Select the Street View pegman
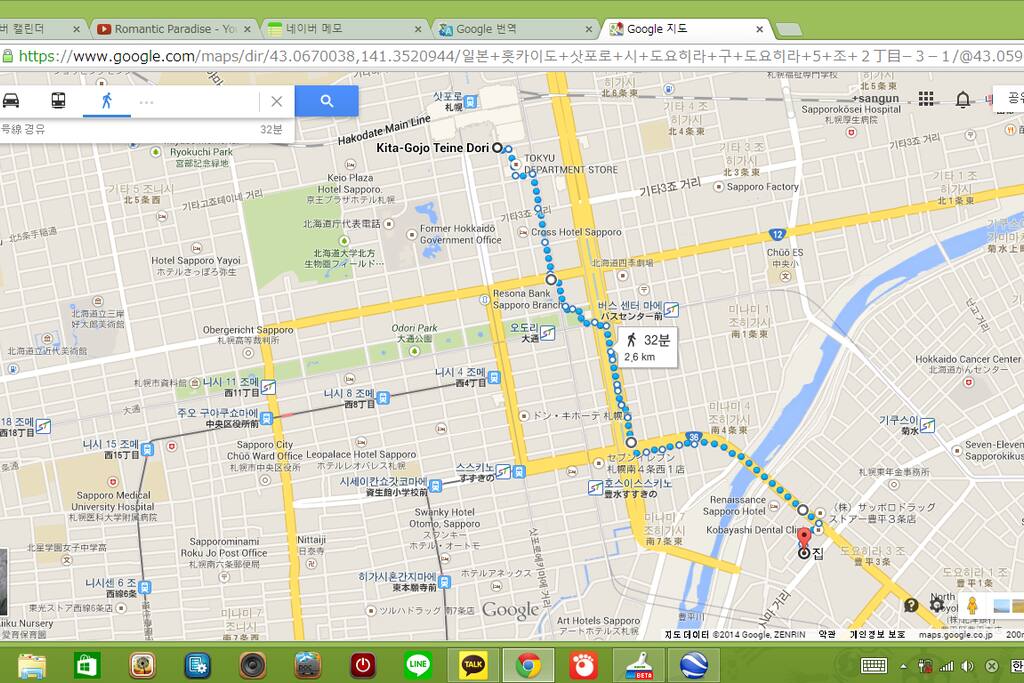The width and height of the screenshot is (1024, 683). click(972, 605)
